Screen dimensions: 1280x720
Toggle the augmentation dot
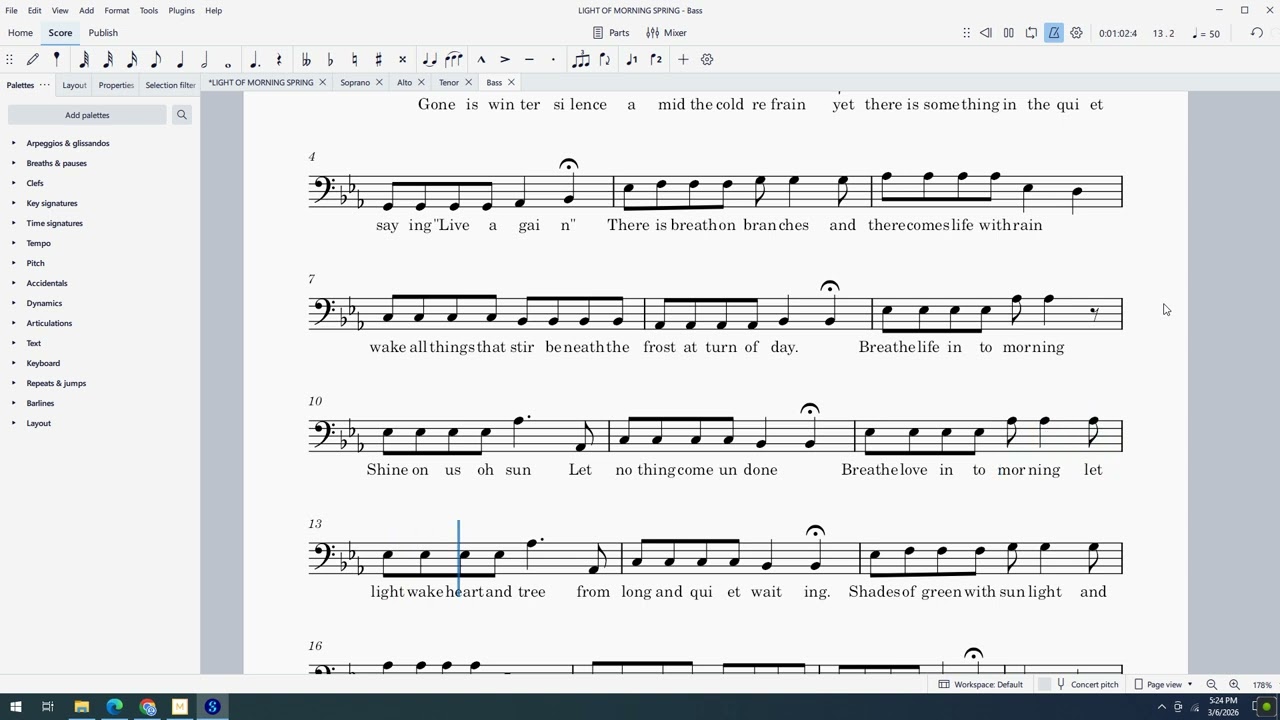point(255,60)
